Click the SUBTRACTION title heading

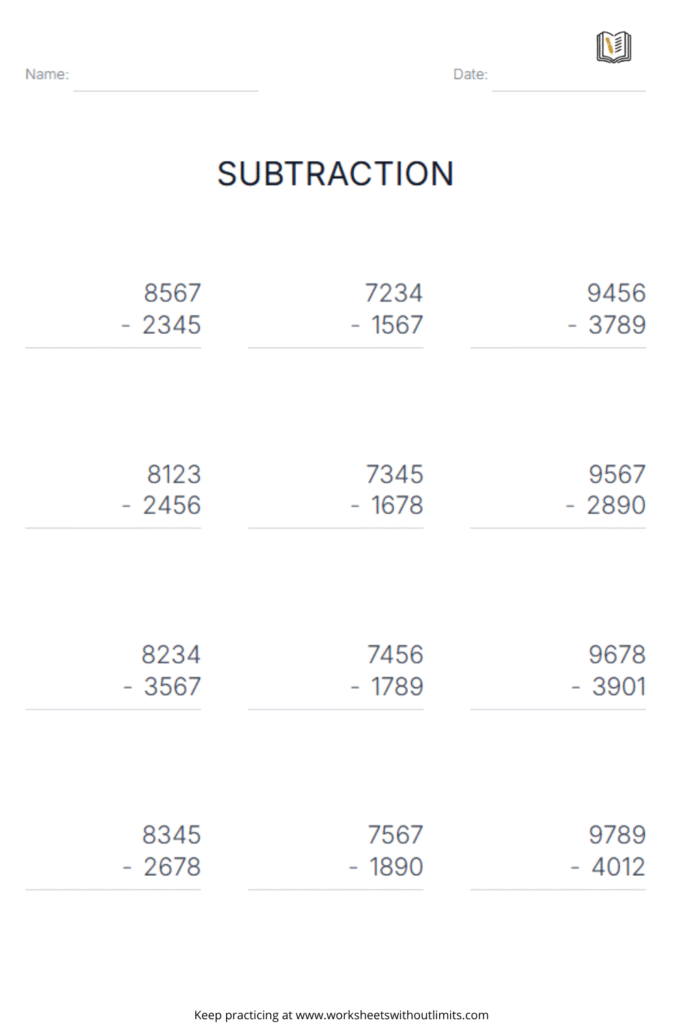coord(336,174)
